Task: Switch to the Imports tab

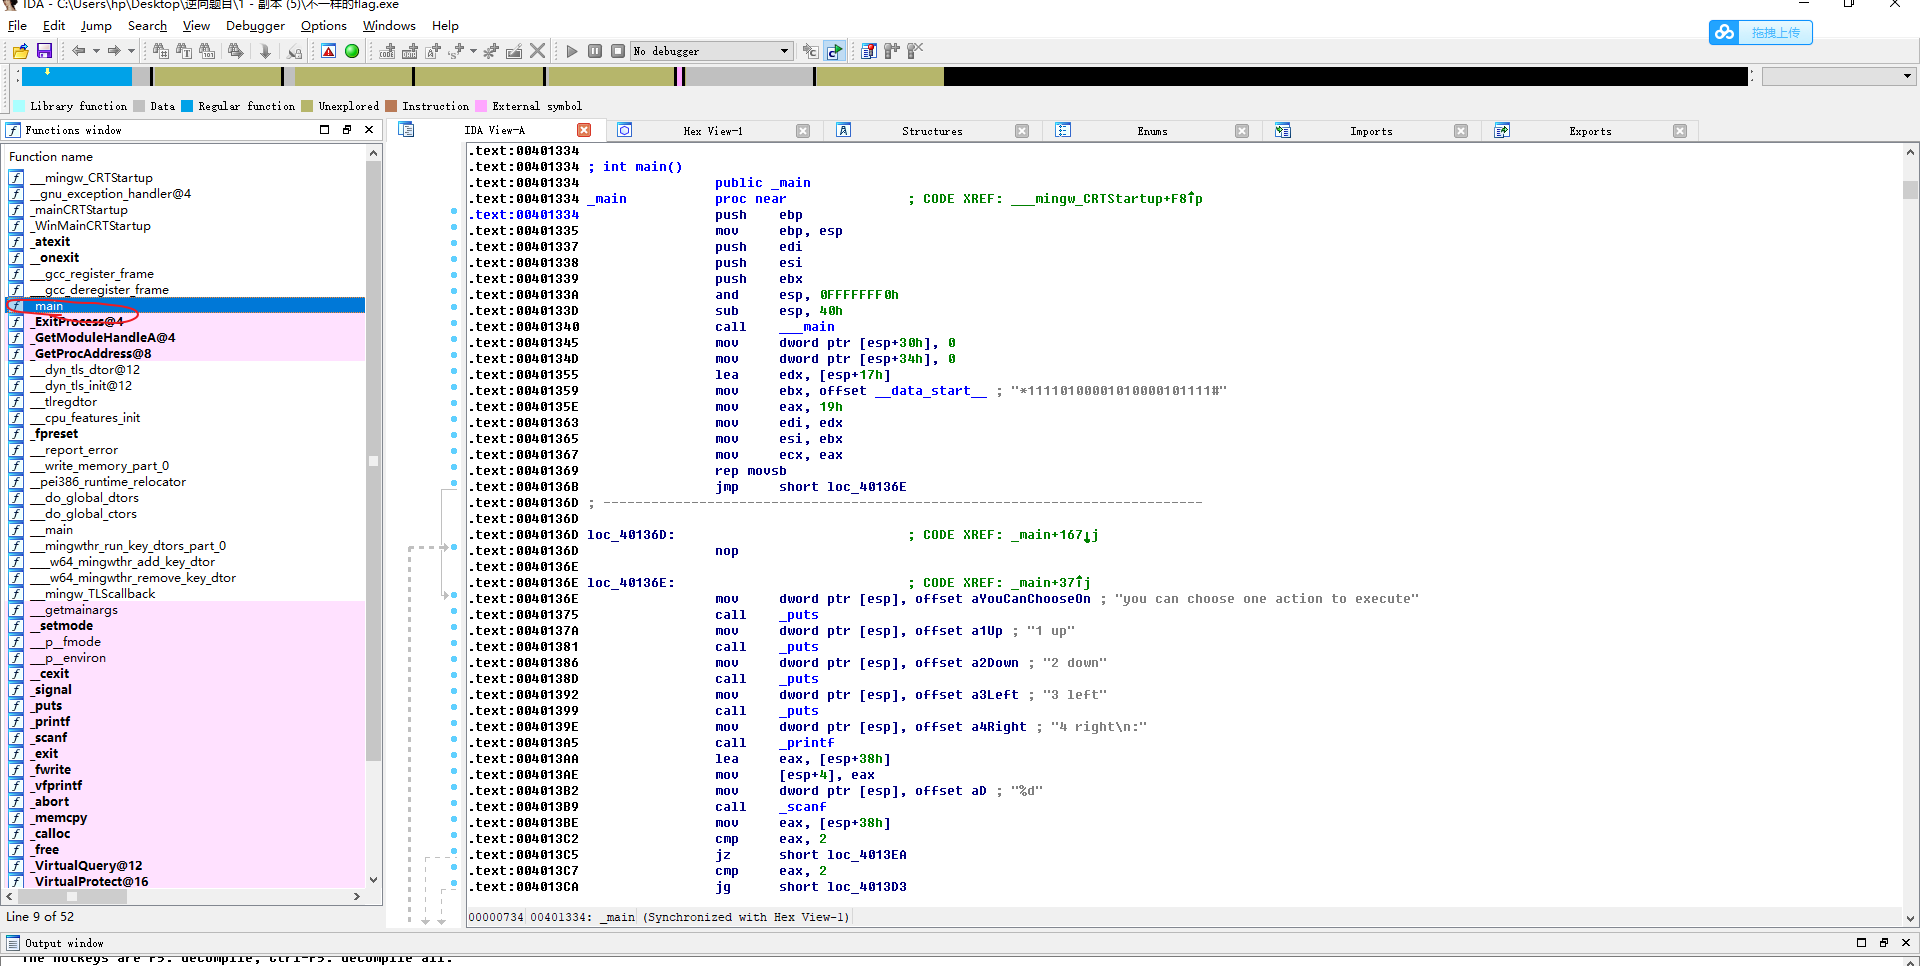Action: (1370, 131)
